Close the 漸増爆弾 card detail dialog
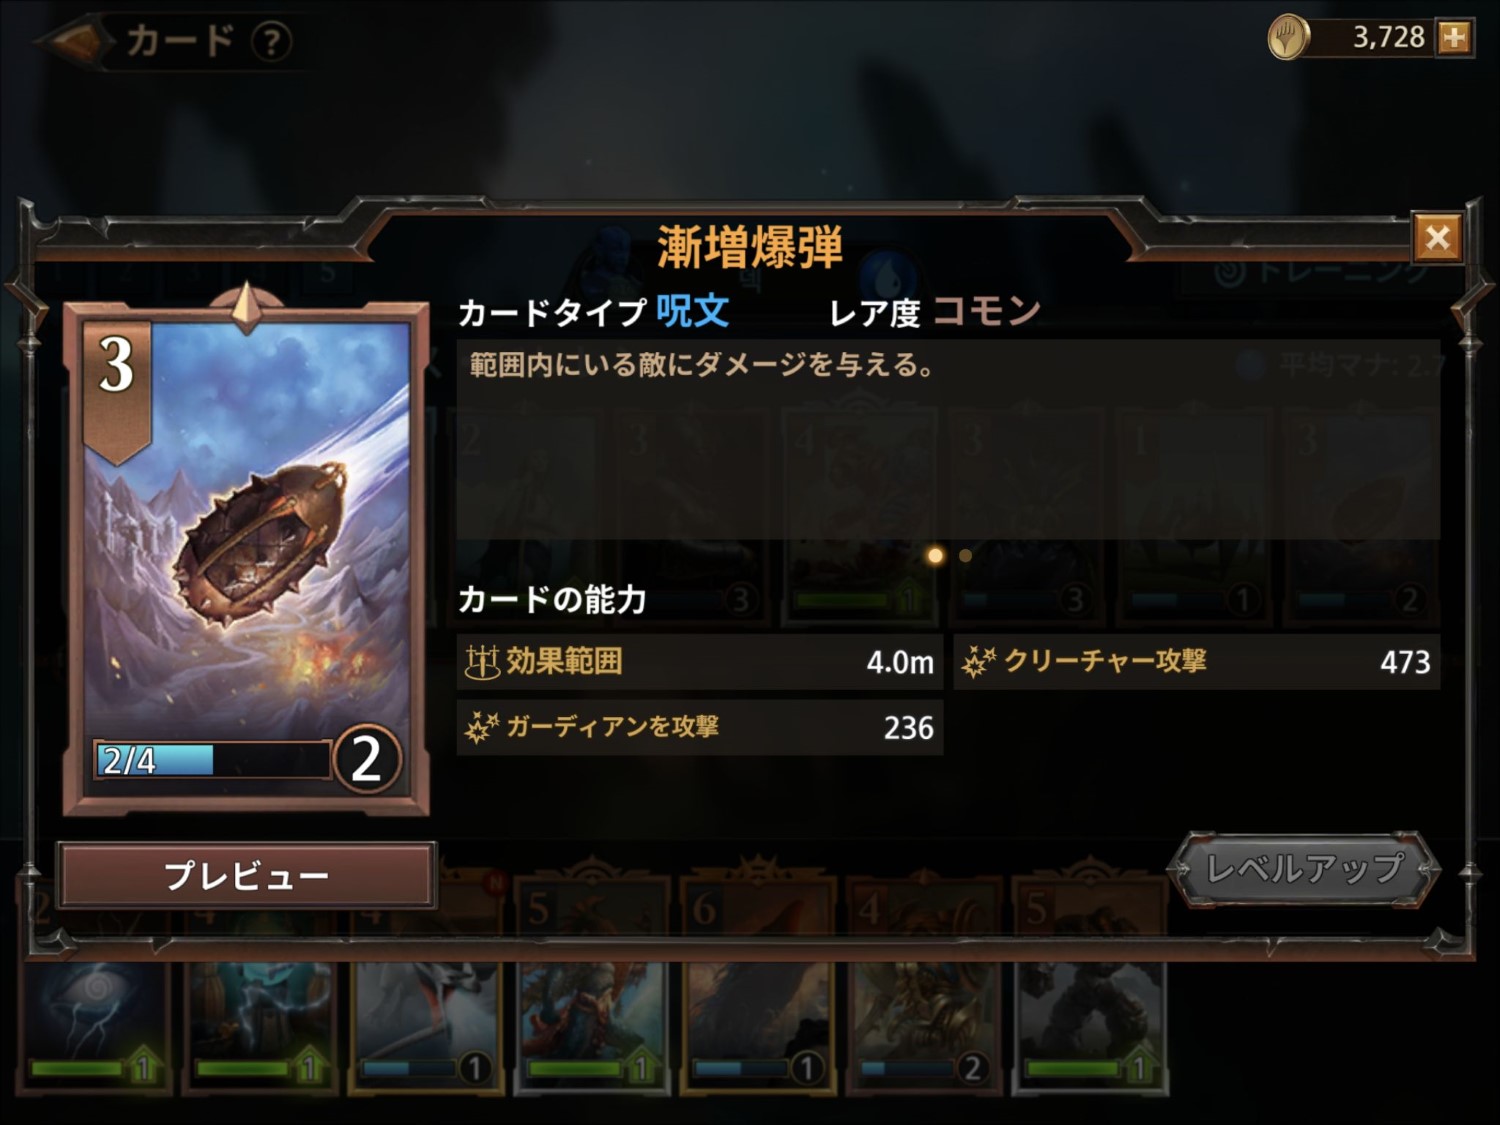The width and height of the screenshot is (1500, 1125). pos(1437,238)
